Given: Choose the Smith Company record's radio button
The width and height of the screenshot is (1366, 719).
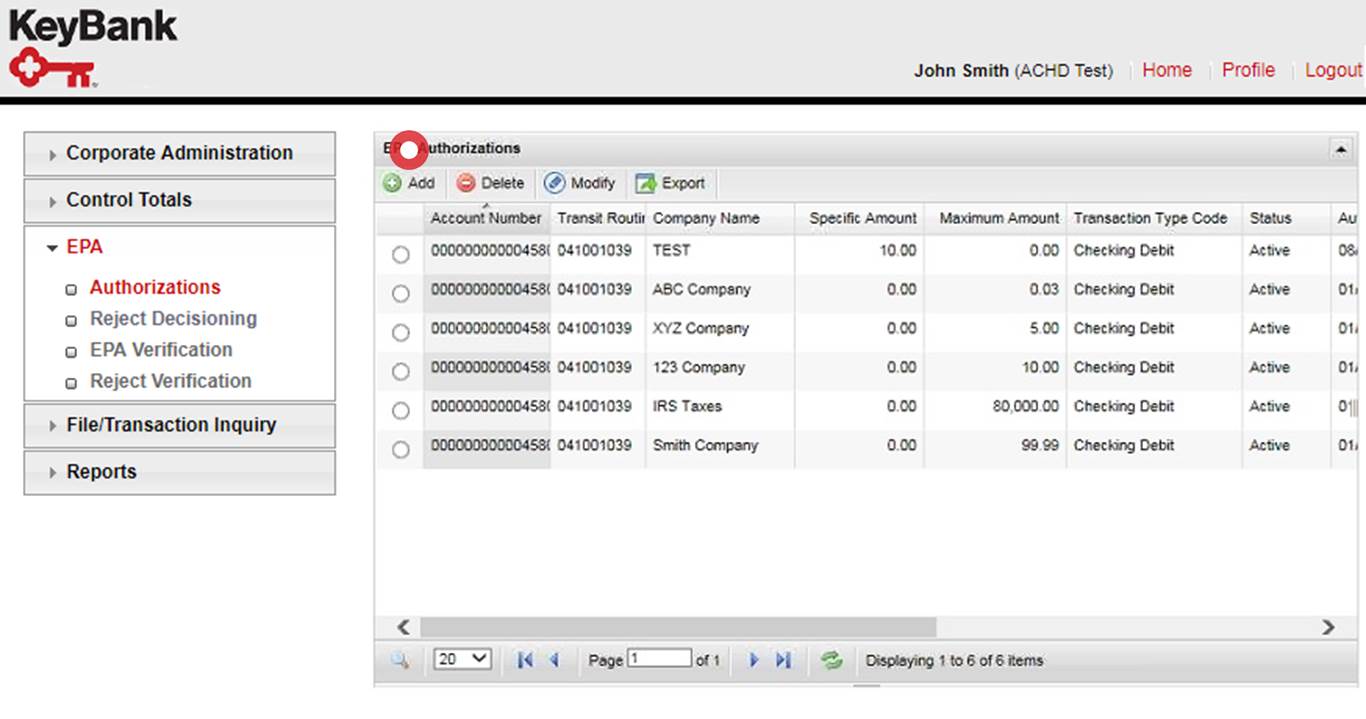Looking at the screenshot, I should click(400, 449).
